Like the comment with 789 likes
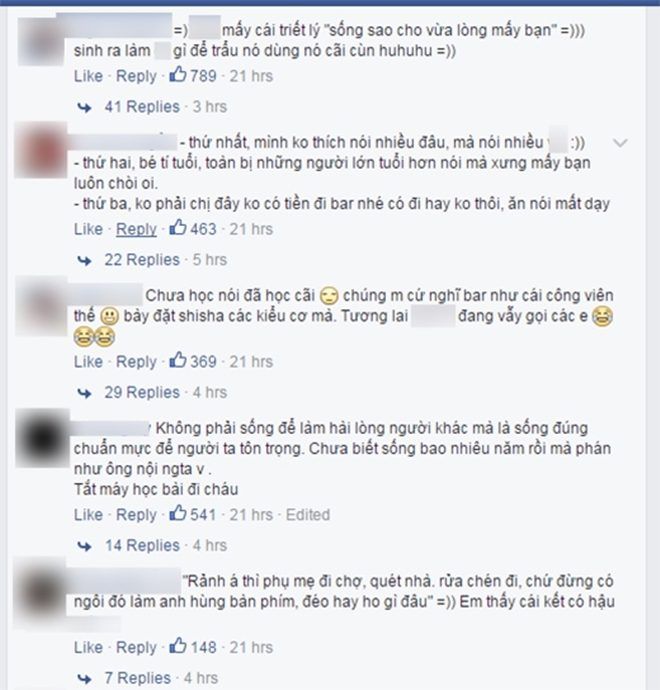 88,76
